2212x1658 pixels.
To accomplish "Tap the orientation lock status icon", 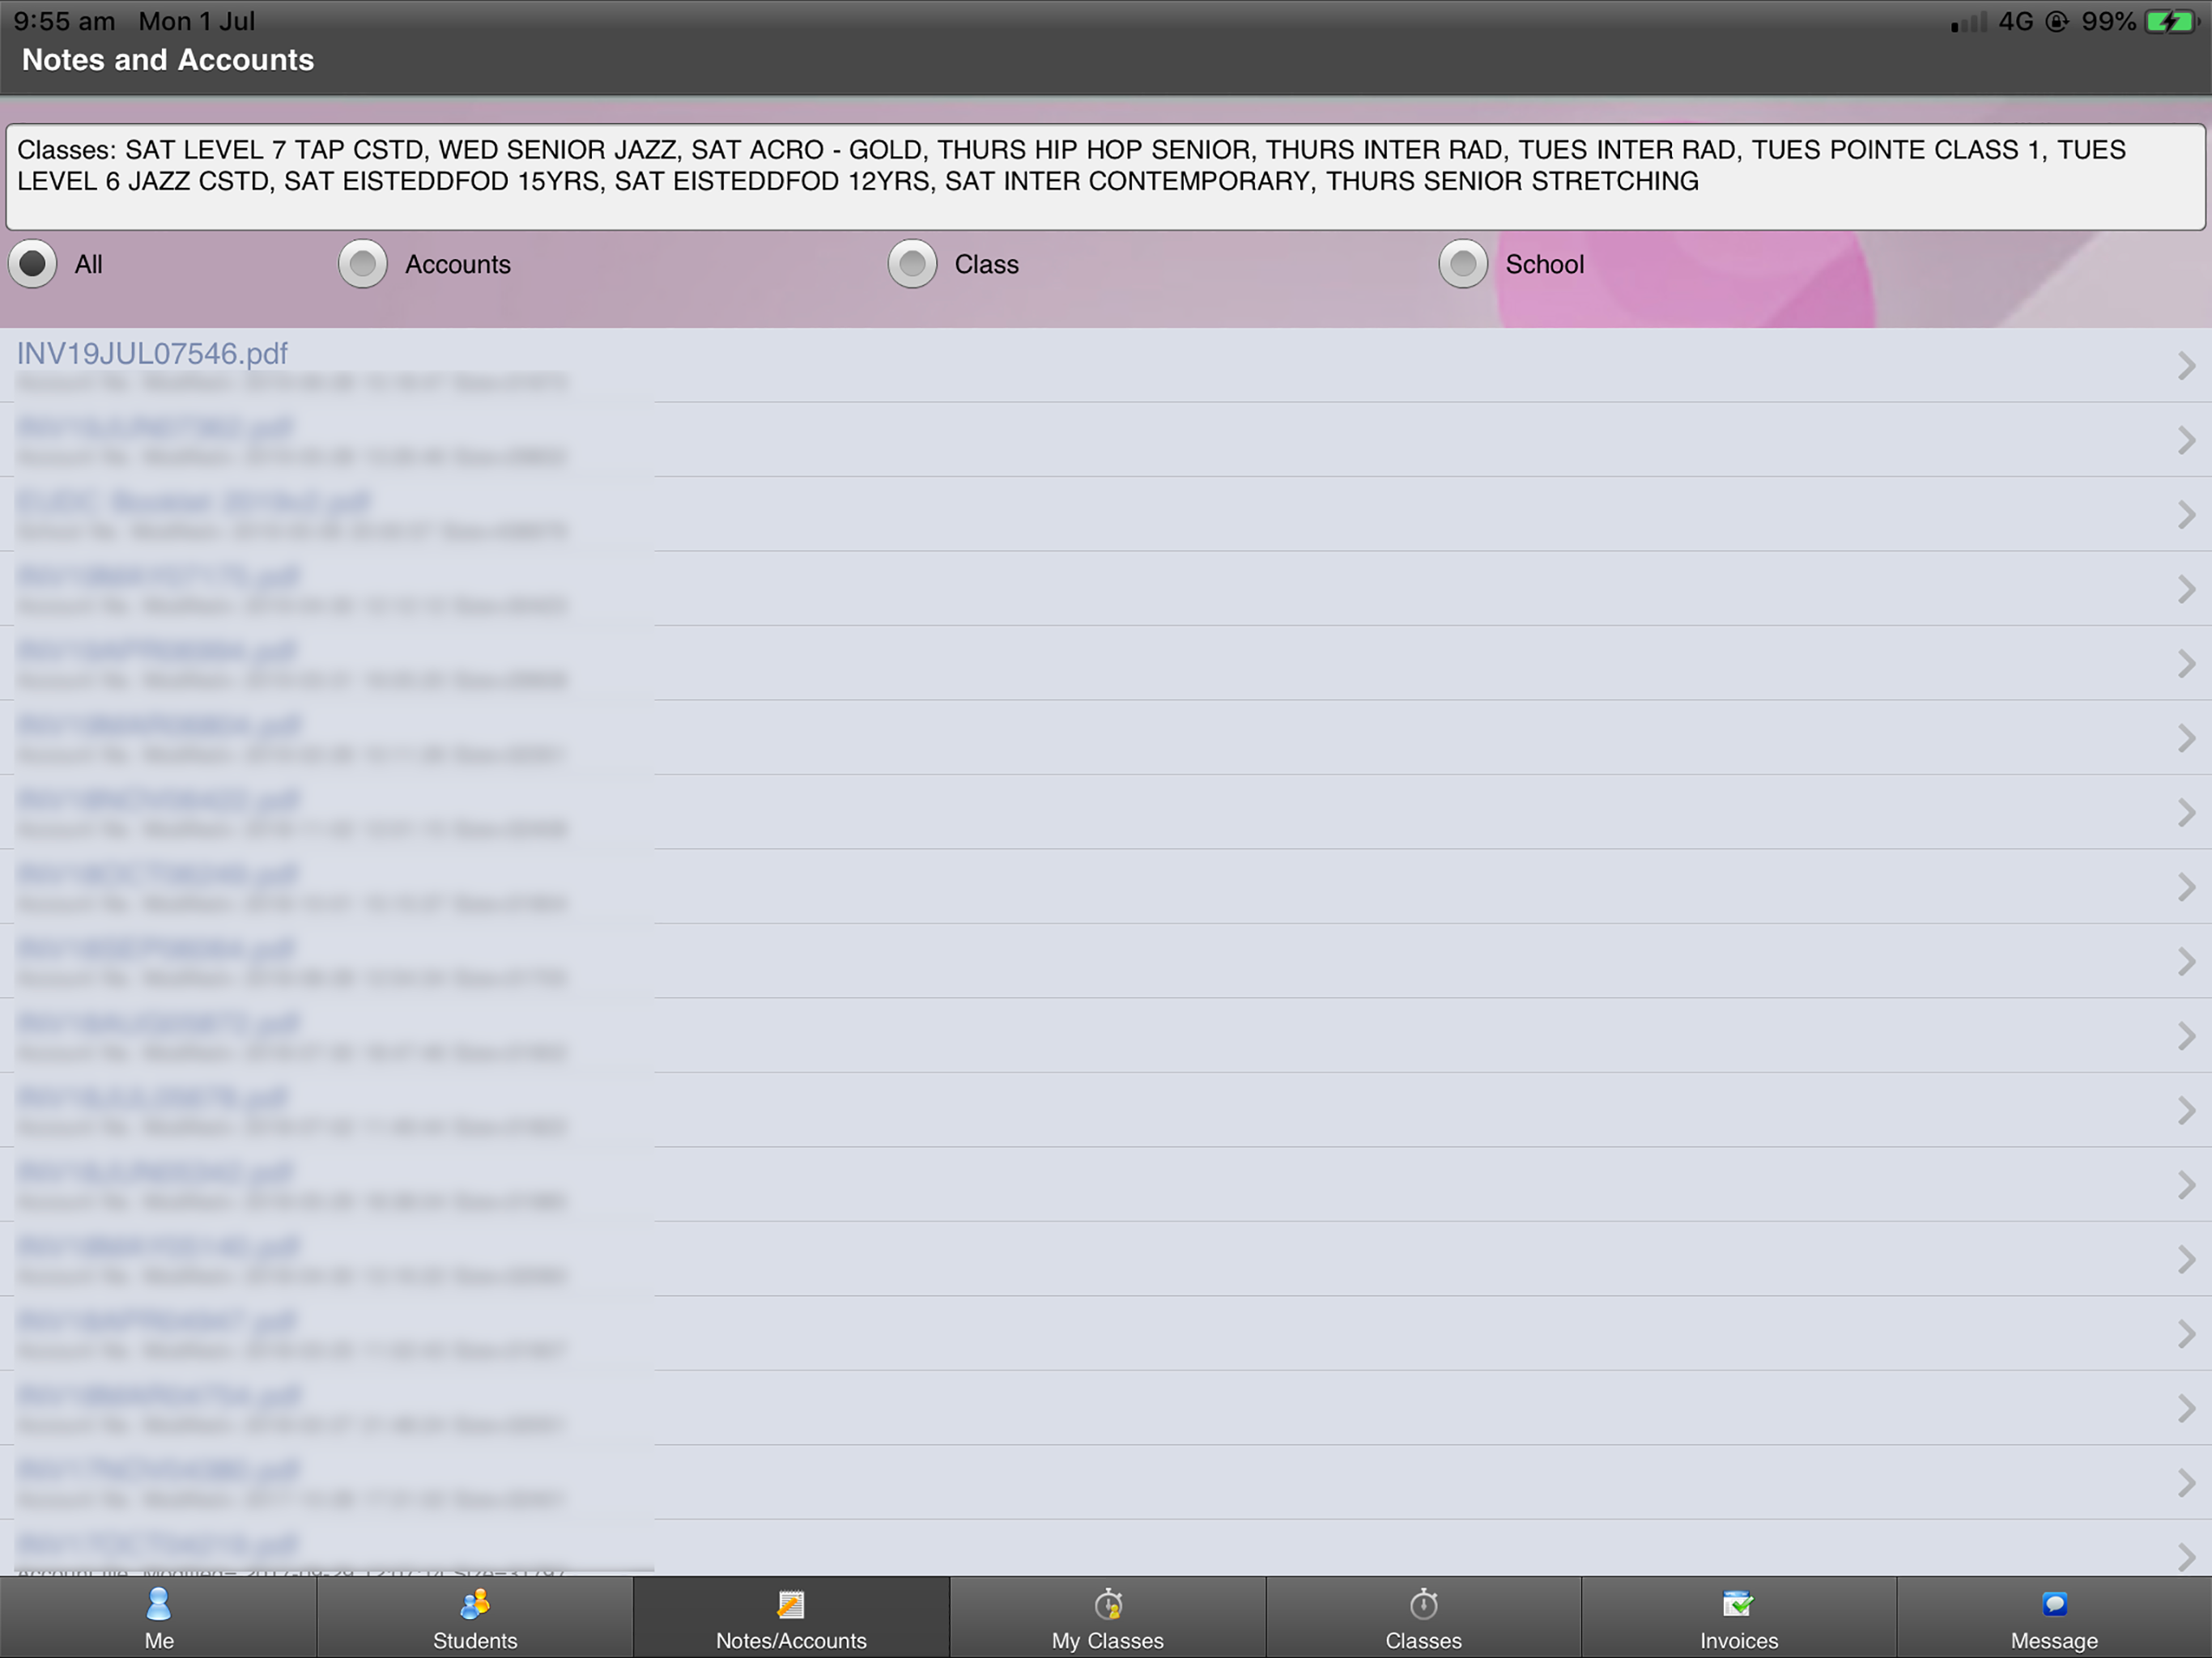I will pyautogui.click(x=2057, y=21).
